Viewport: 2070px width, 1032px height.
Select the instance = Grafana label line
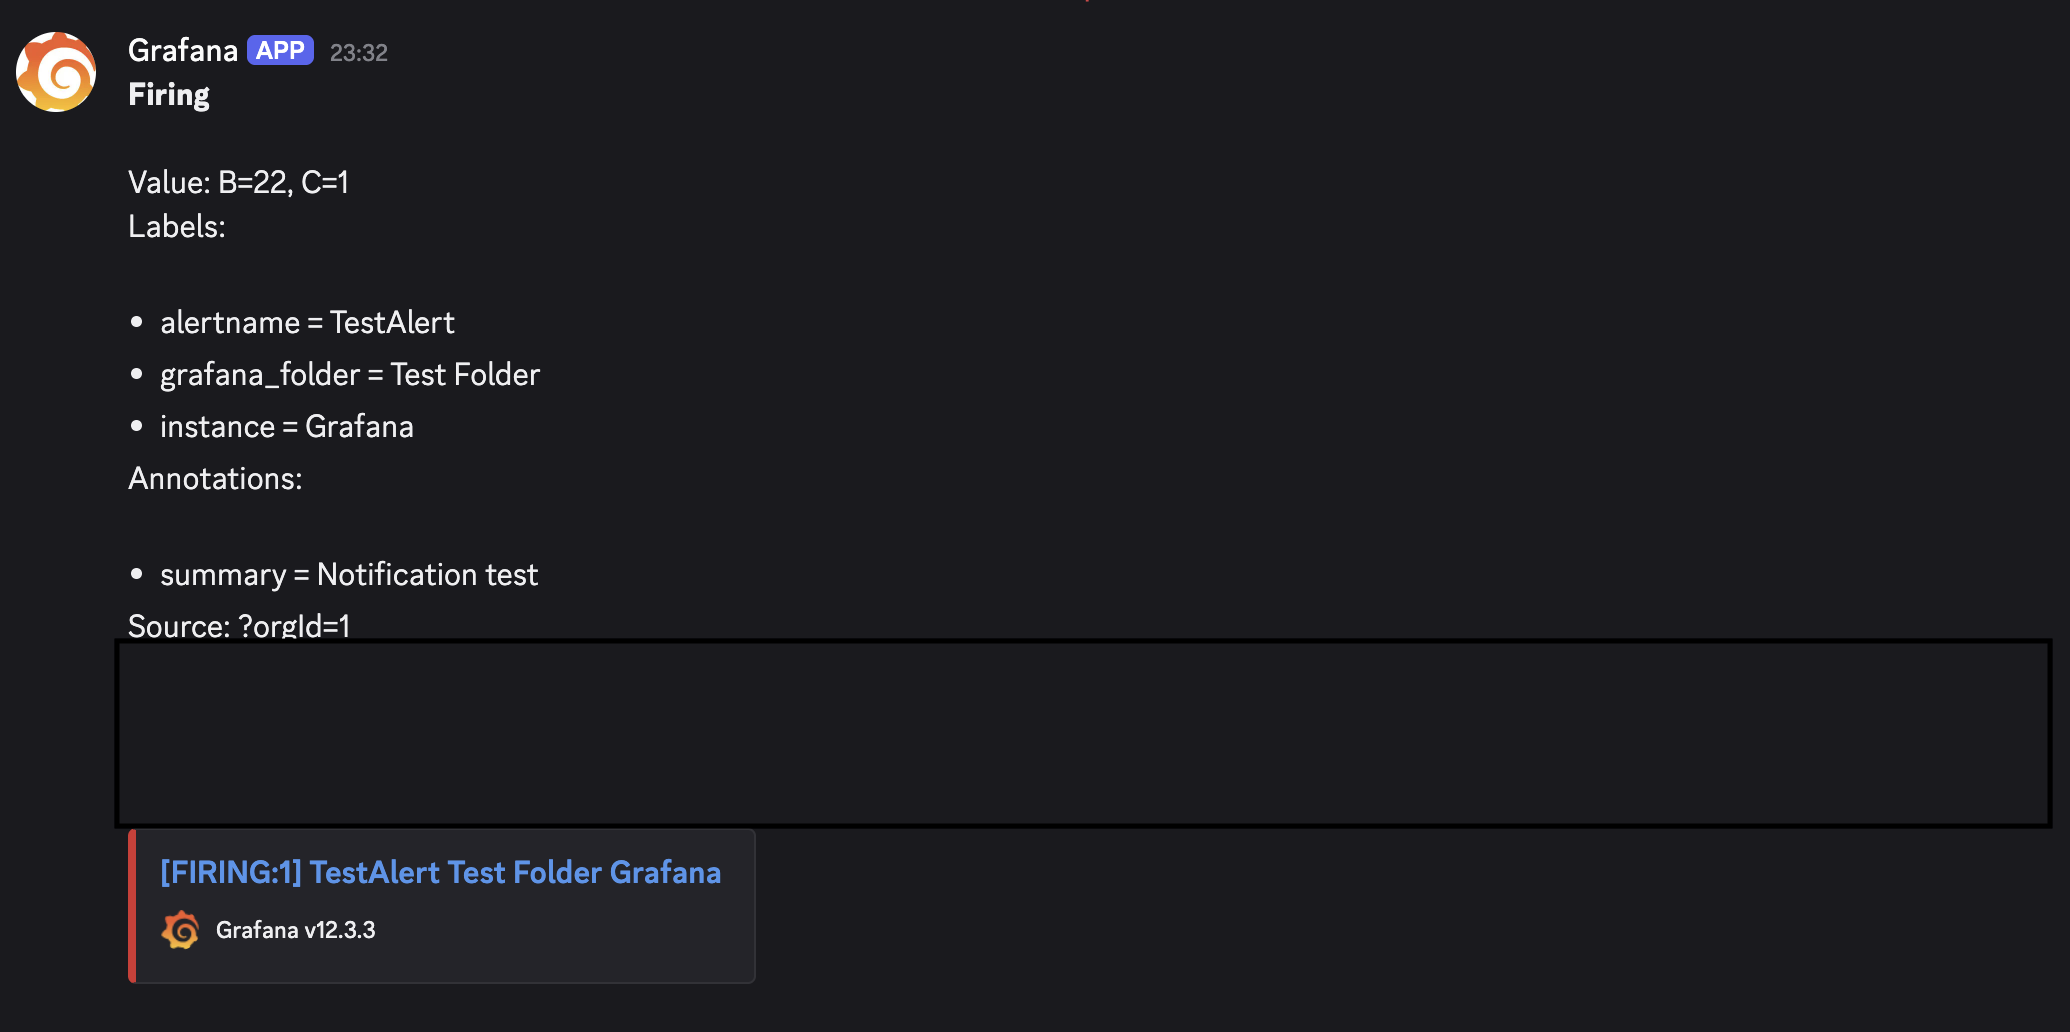pyautogui.click(x=286, y=426)
